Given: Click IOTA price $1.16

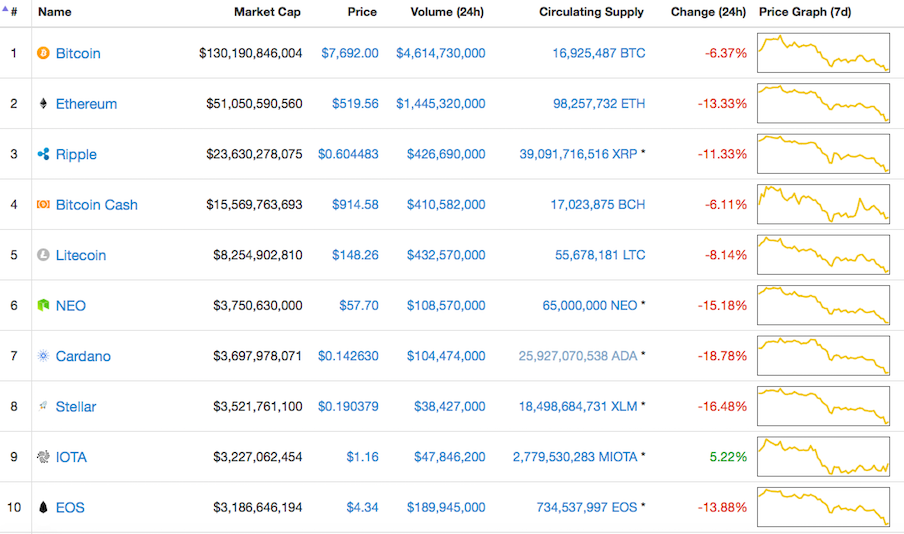Looking at the screenshot, I should pyautogui.click(x=362, y=457).
